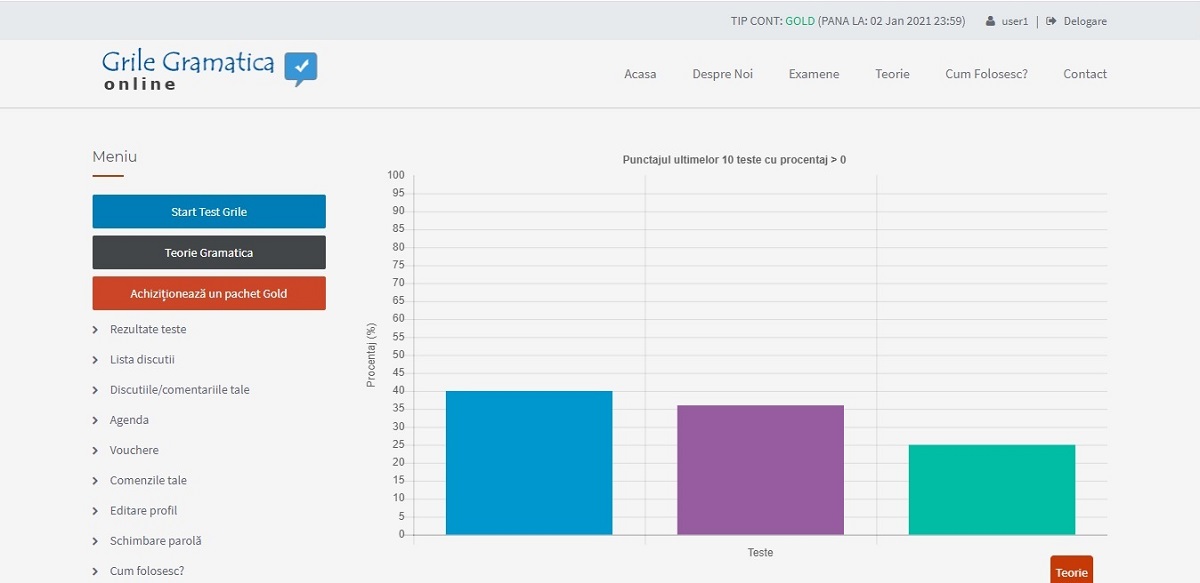Click the purple chart bar
Screen dimensions: 1200x583
[x=760, y=469]
